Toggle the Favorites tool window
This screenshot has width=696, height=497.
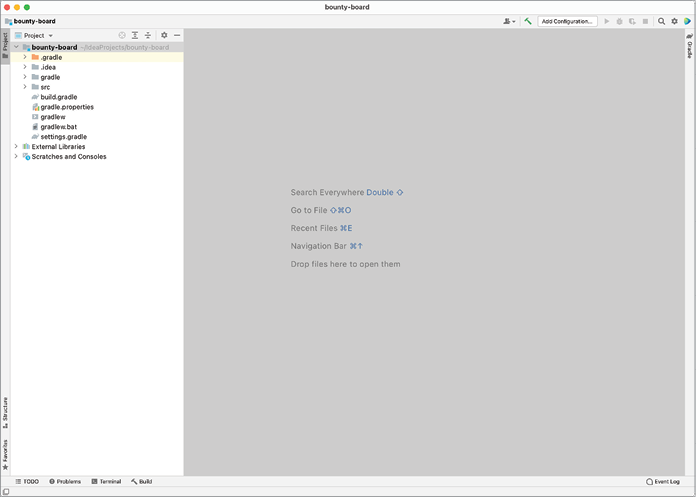(5, 453)
